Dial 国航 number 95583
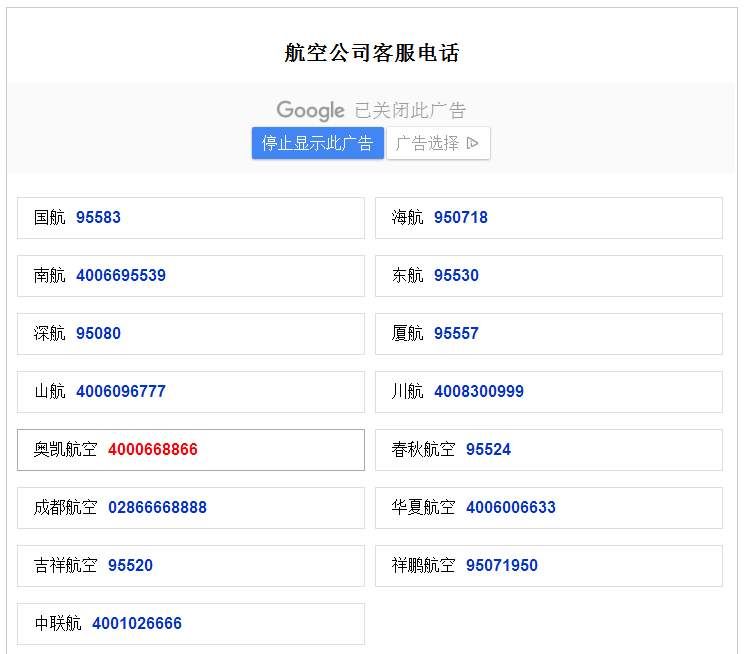Image resolution: width=744 pixels, height=654 pixels. tap(98, 217)
